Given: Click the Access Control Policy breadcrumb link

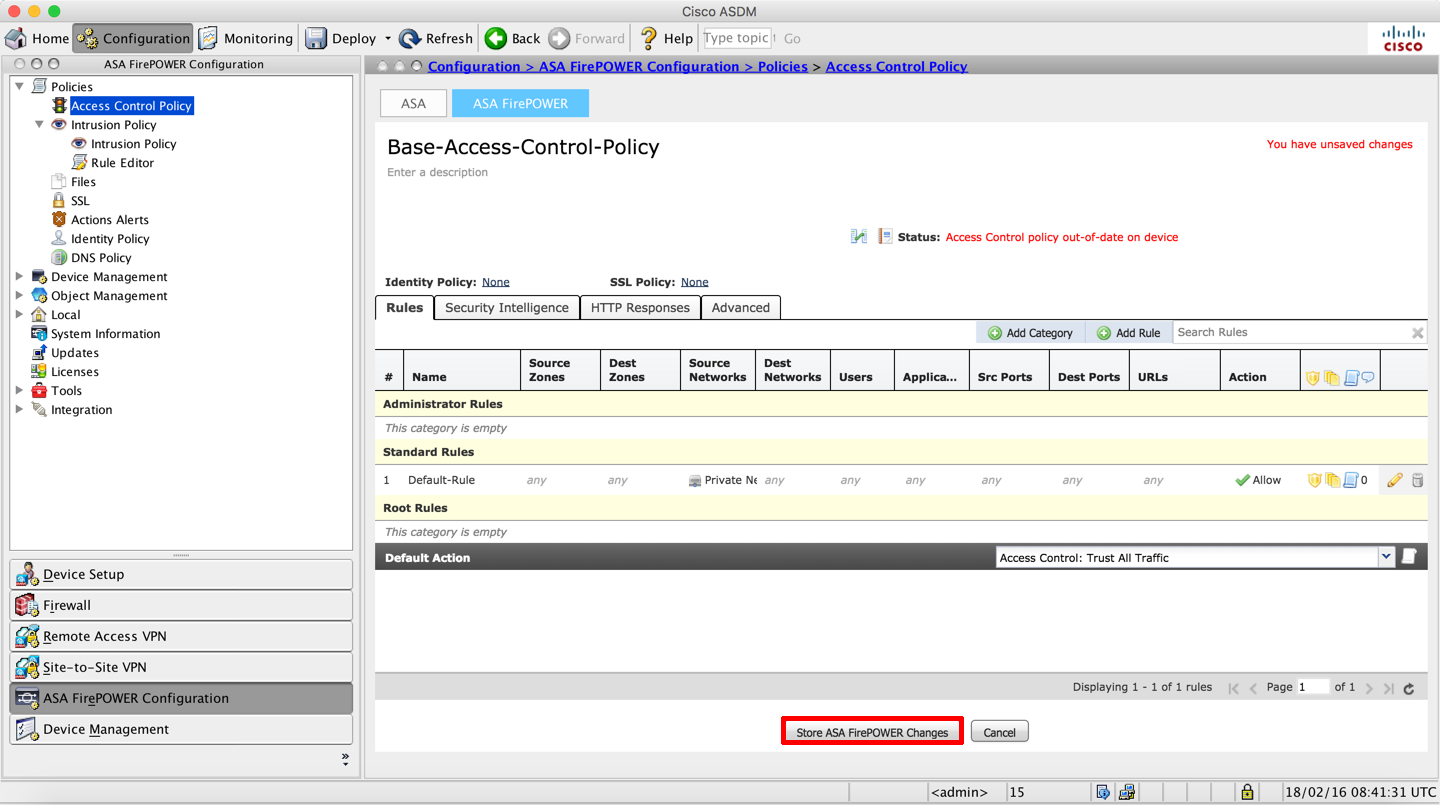Looking at the screenshot, I should pyautogui.click(x=897, y=66).
